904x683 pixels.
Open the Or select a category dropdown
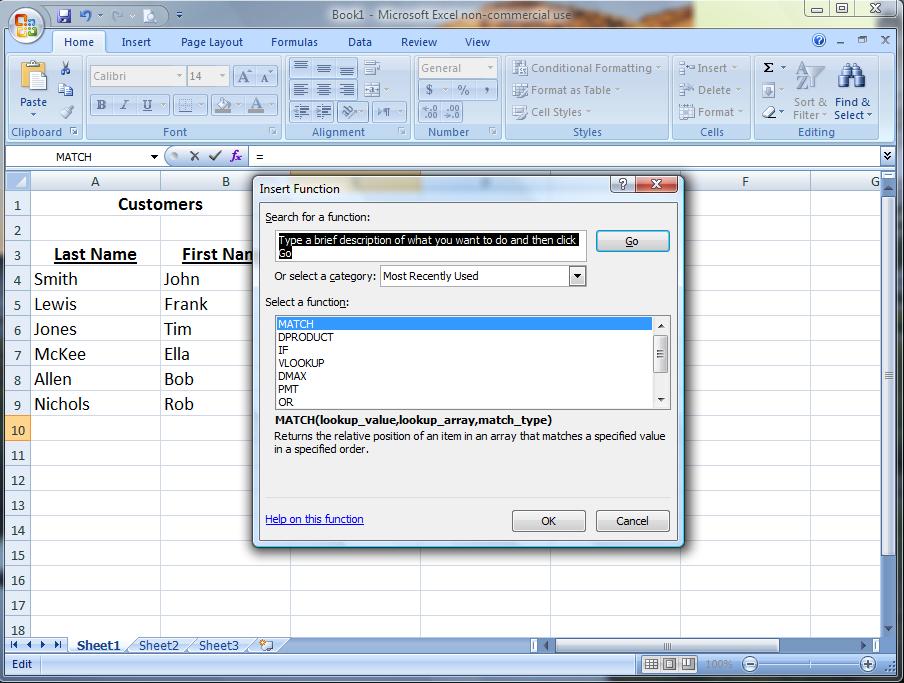tap(577, 276)
